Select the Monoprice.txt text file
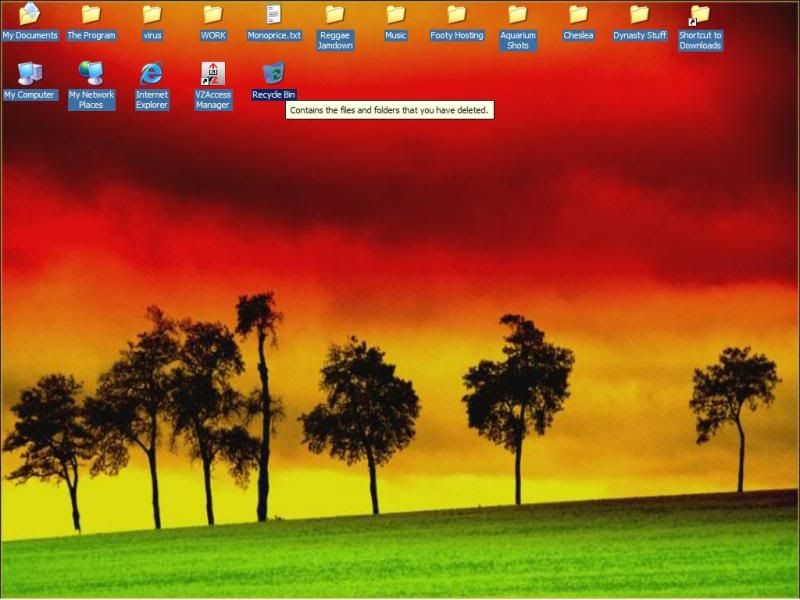This screenshot has width=800, height=600. point(274,15)
